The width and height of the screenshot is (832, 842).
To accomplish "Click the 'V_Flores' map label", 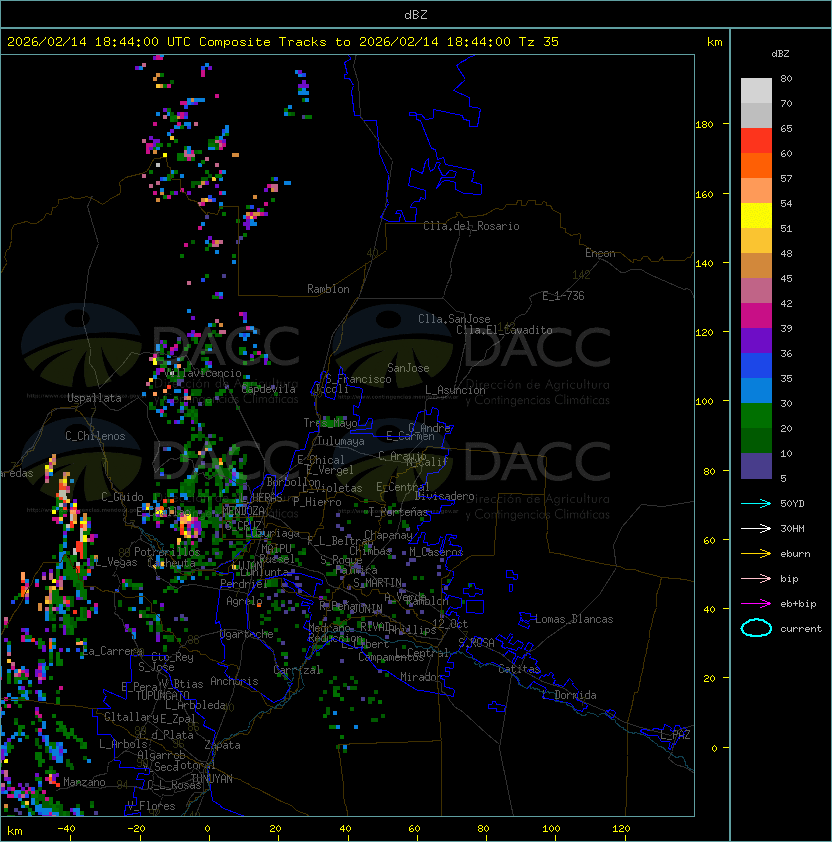I will (151, 806).
